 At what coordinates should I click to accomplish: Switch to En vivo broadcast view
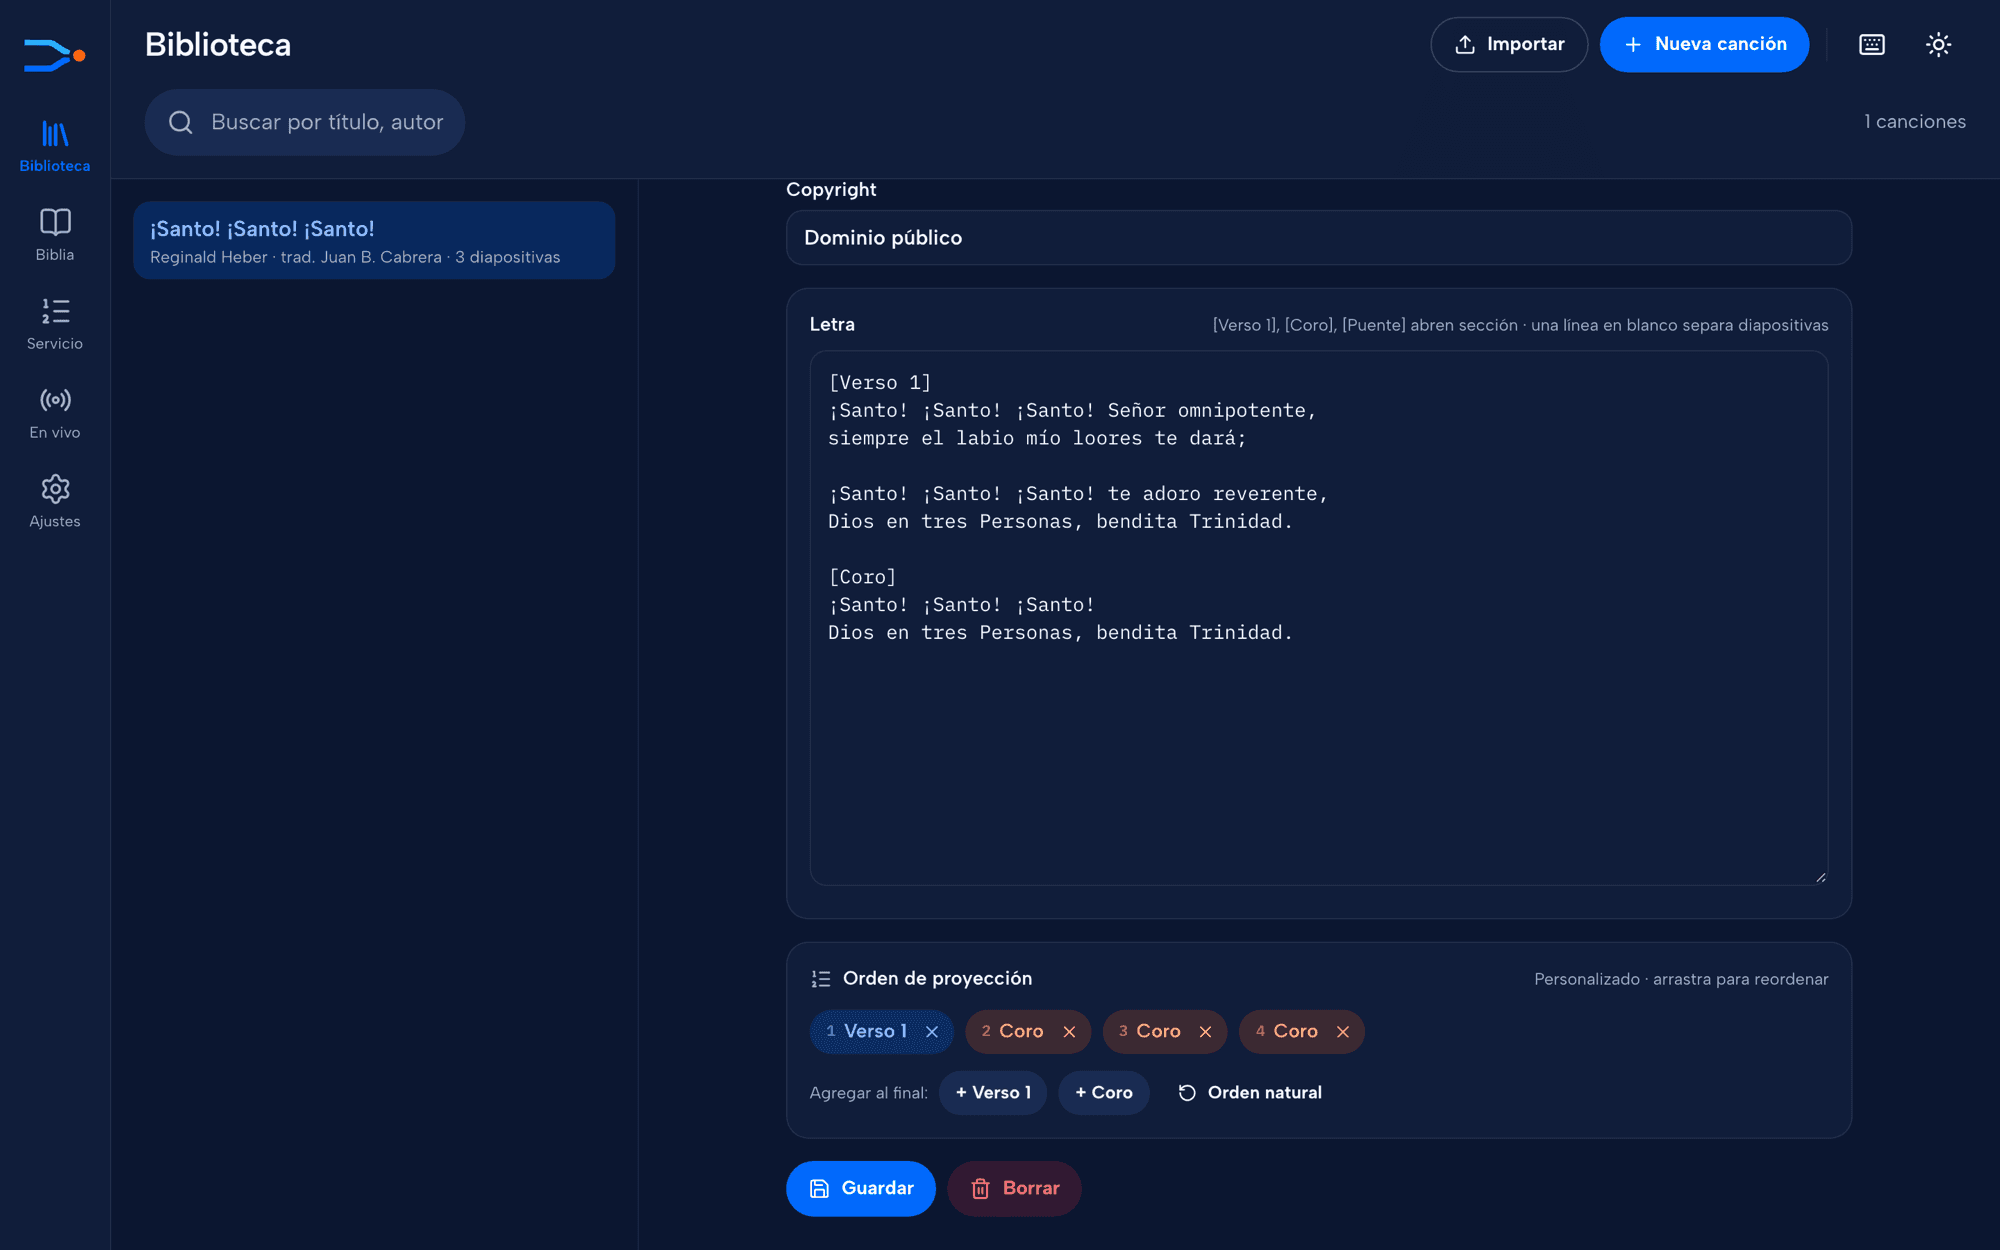click(55, 413)
